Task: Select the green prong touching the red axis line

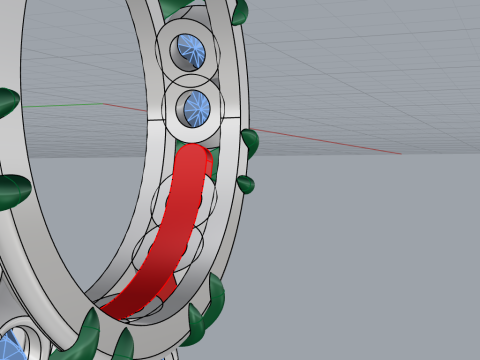Action: (x=250, y=143)
